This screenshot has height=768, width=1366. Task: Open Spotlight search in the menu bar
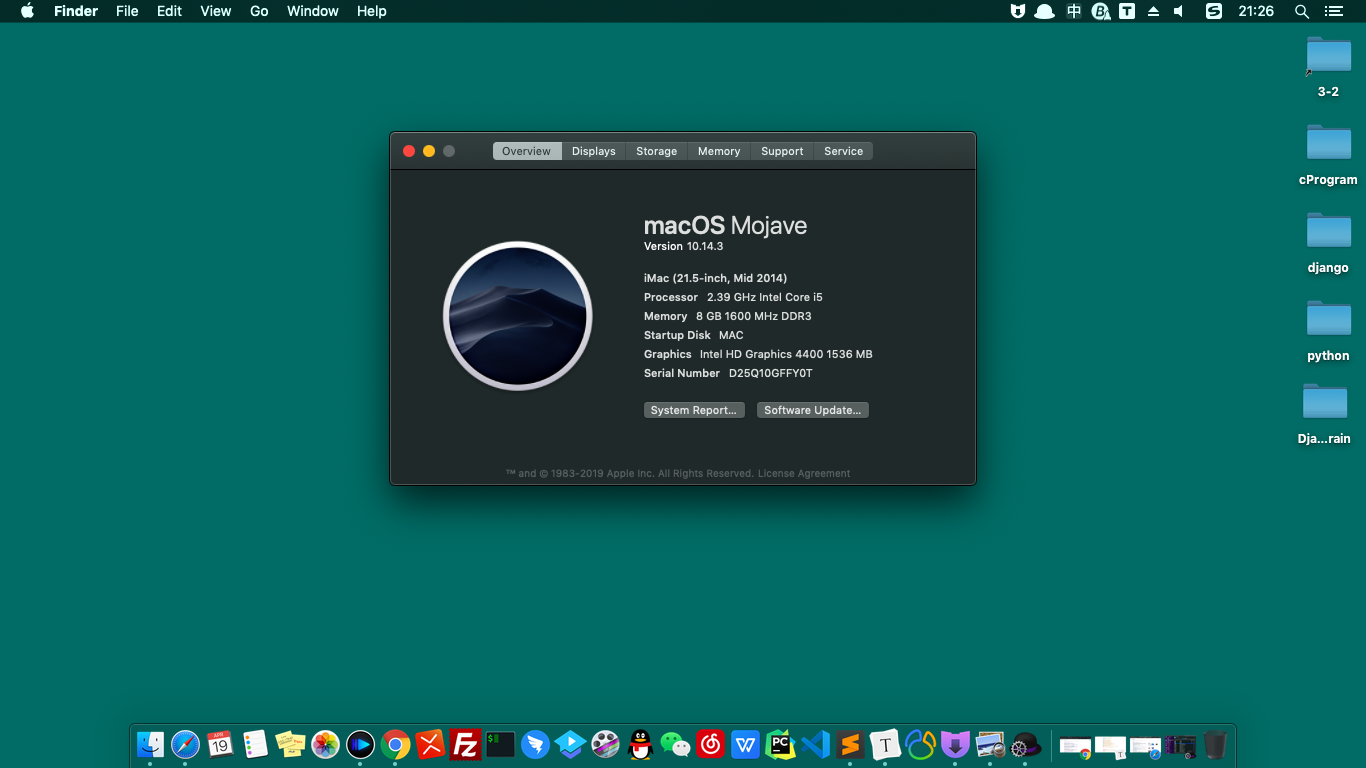coord(1302,11)
